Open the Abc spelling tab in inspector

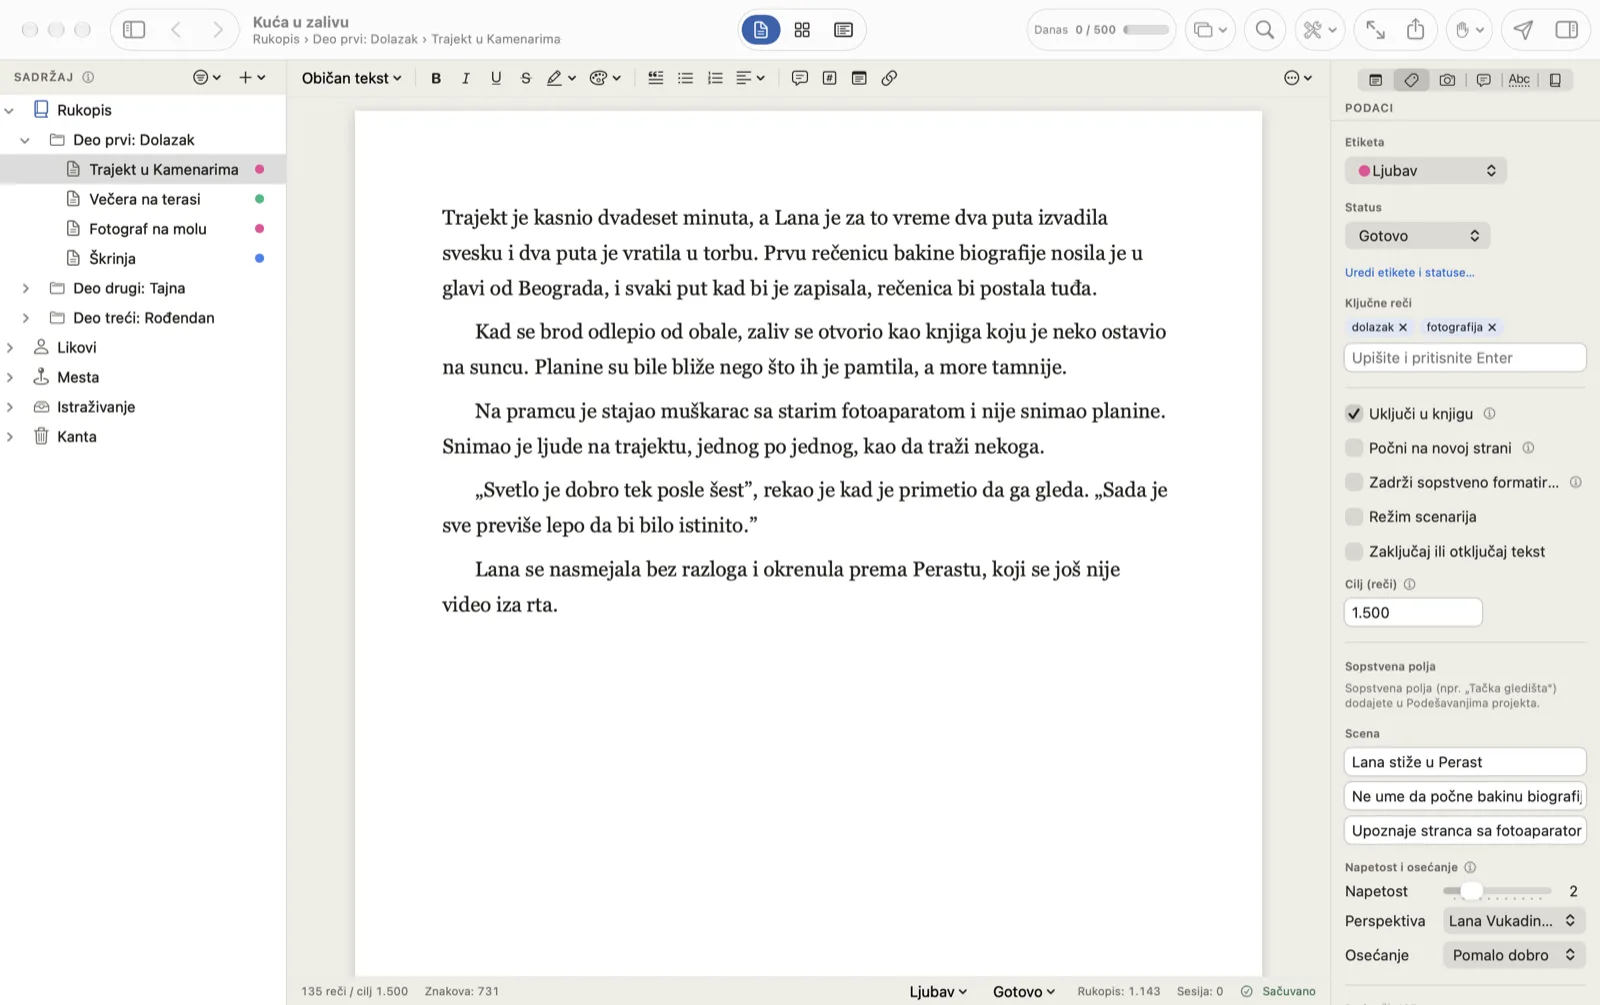[x=1519, y=80]
